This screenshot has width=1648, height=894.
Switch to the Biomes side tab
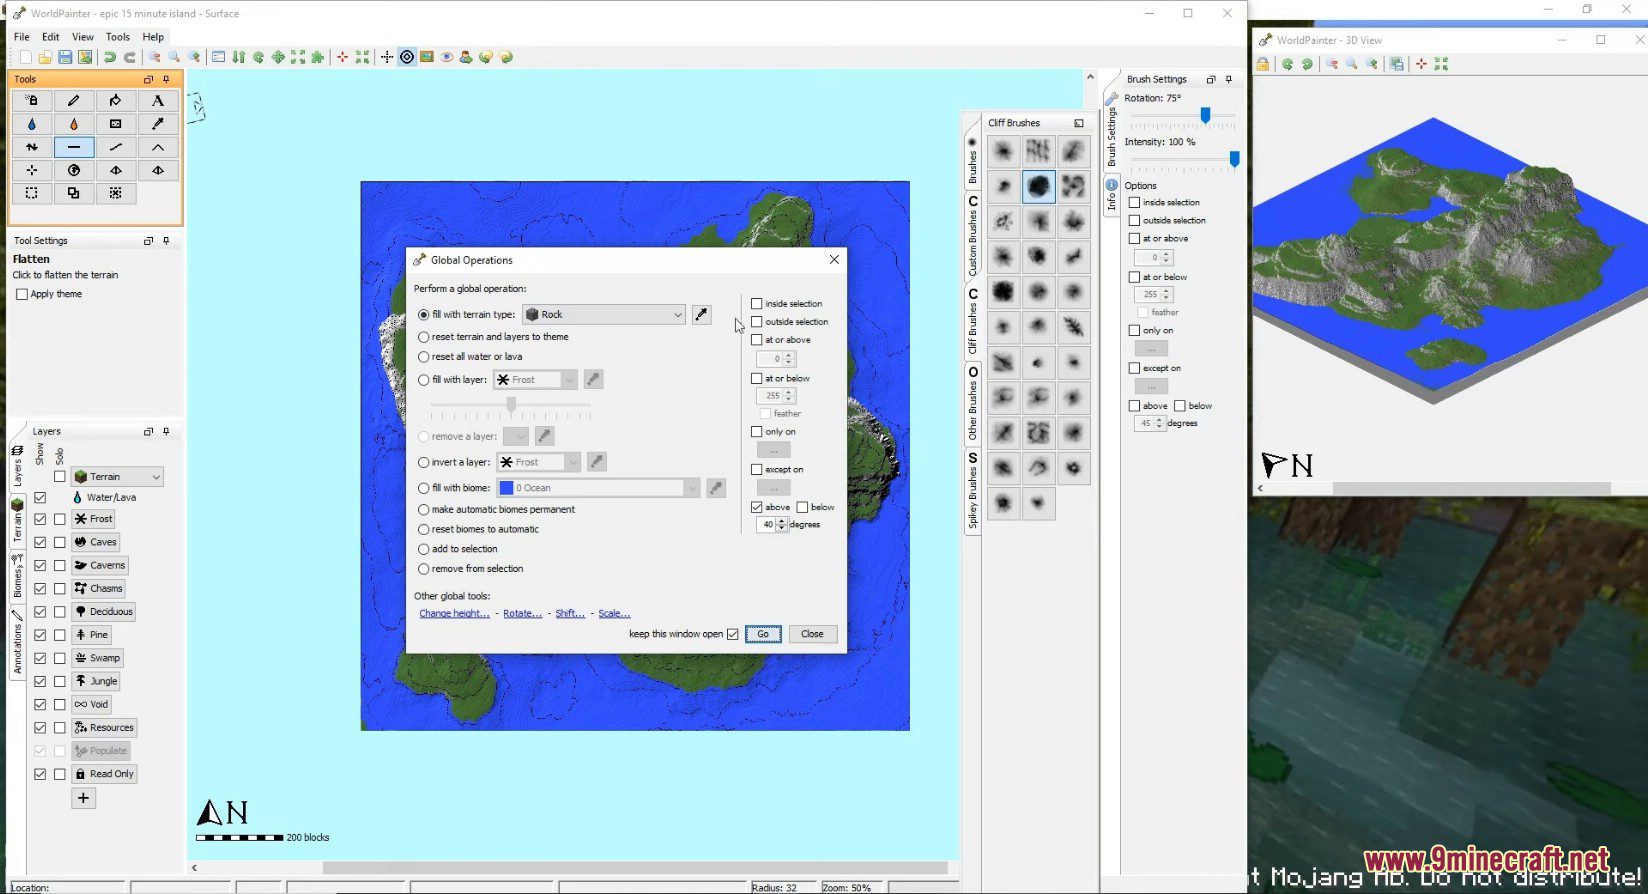[x=17, y=575]
